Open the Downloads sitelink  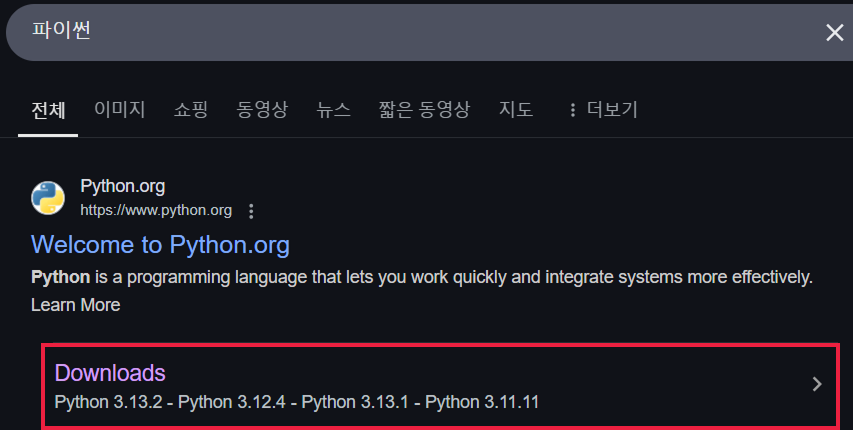(x=110, y=373)
